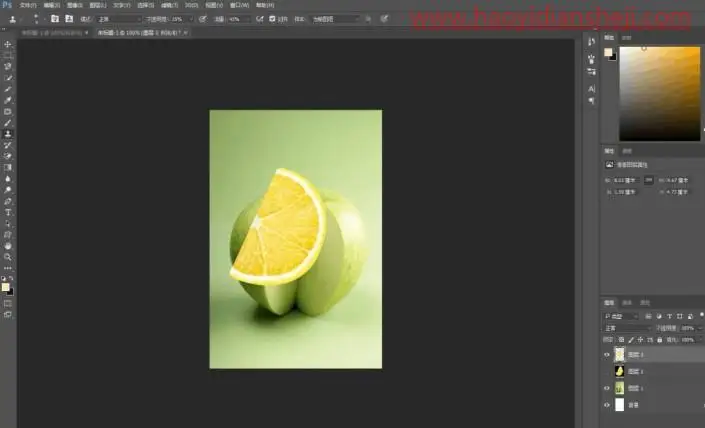The width and height of the screenshot is (705, 428).
Task: Lock image pixels brush button
Action: 631,340
